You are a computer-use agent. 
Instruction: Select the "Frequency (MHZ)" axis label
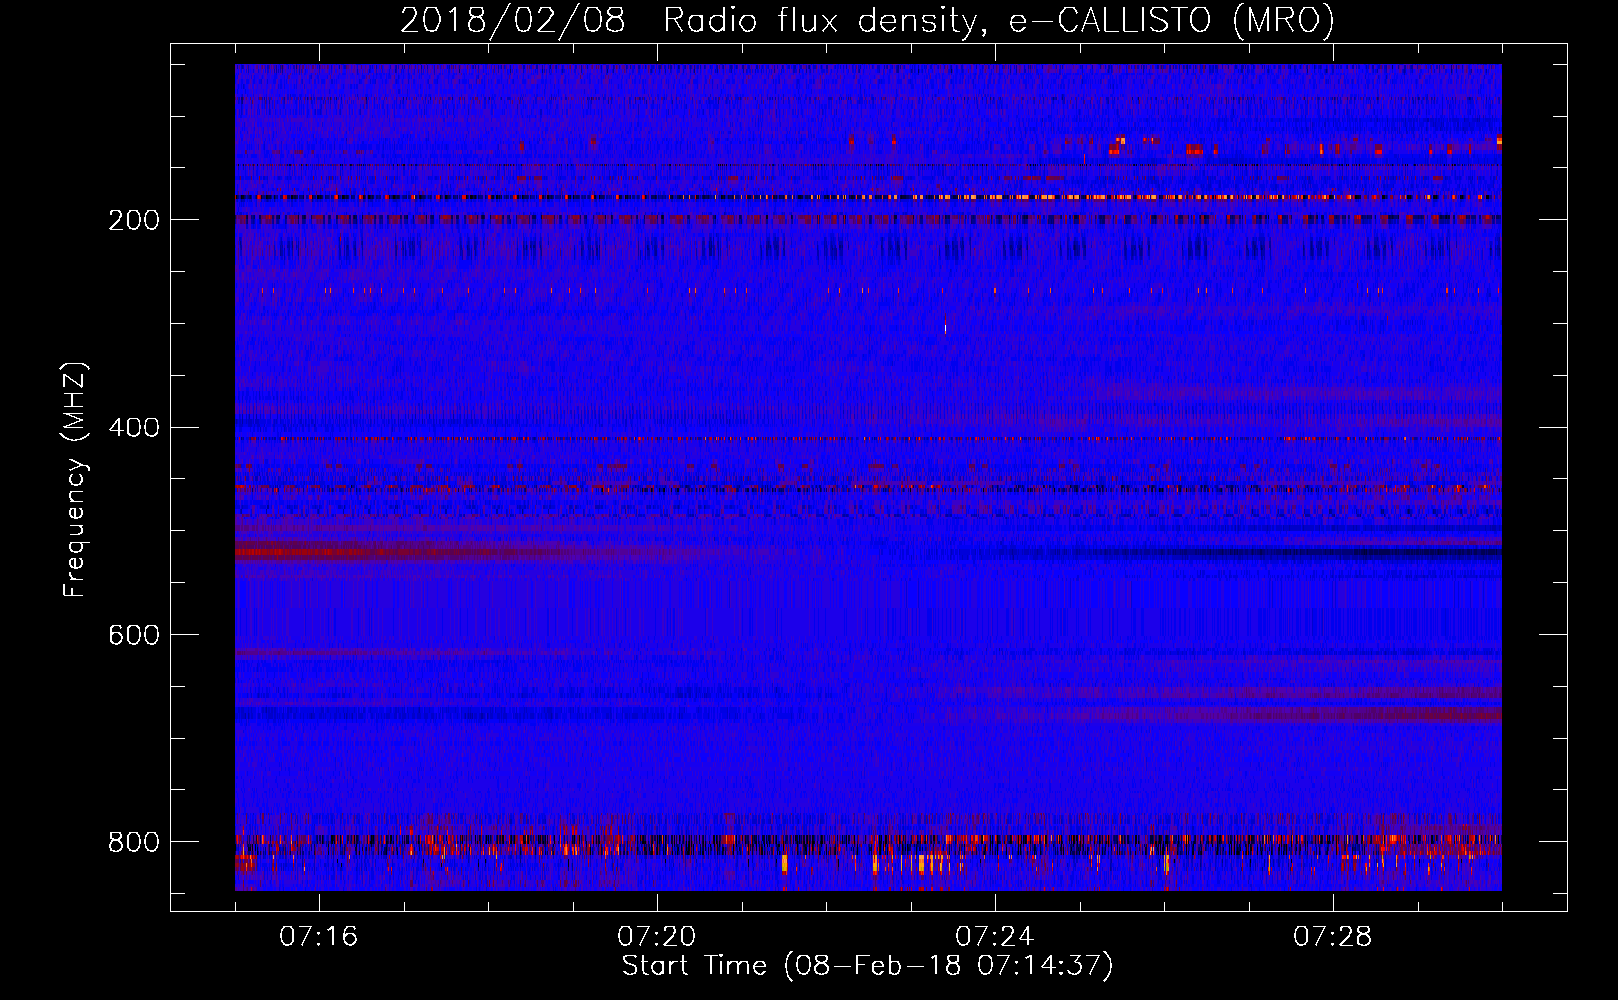coord(75,480)
